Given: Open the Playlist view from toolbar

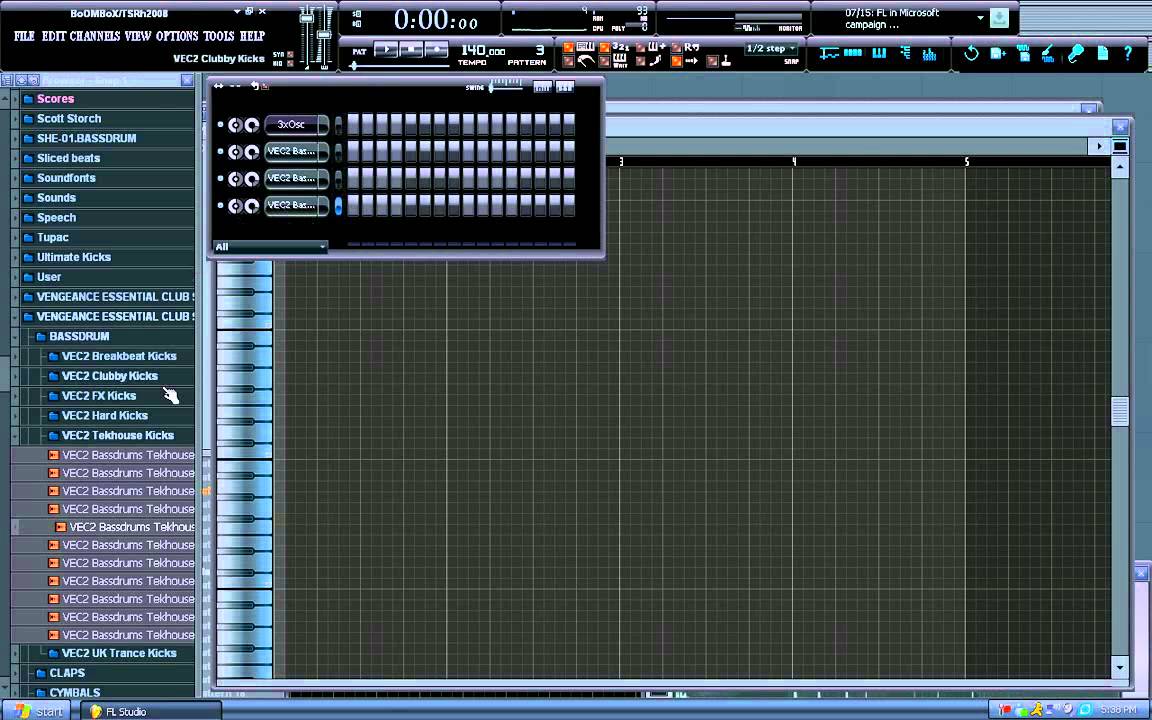Looking at the screenshot, I should point(829,54).
